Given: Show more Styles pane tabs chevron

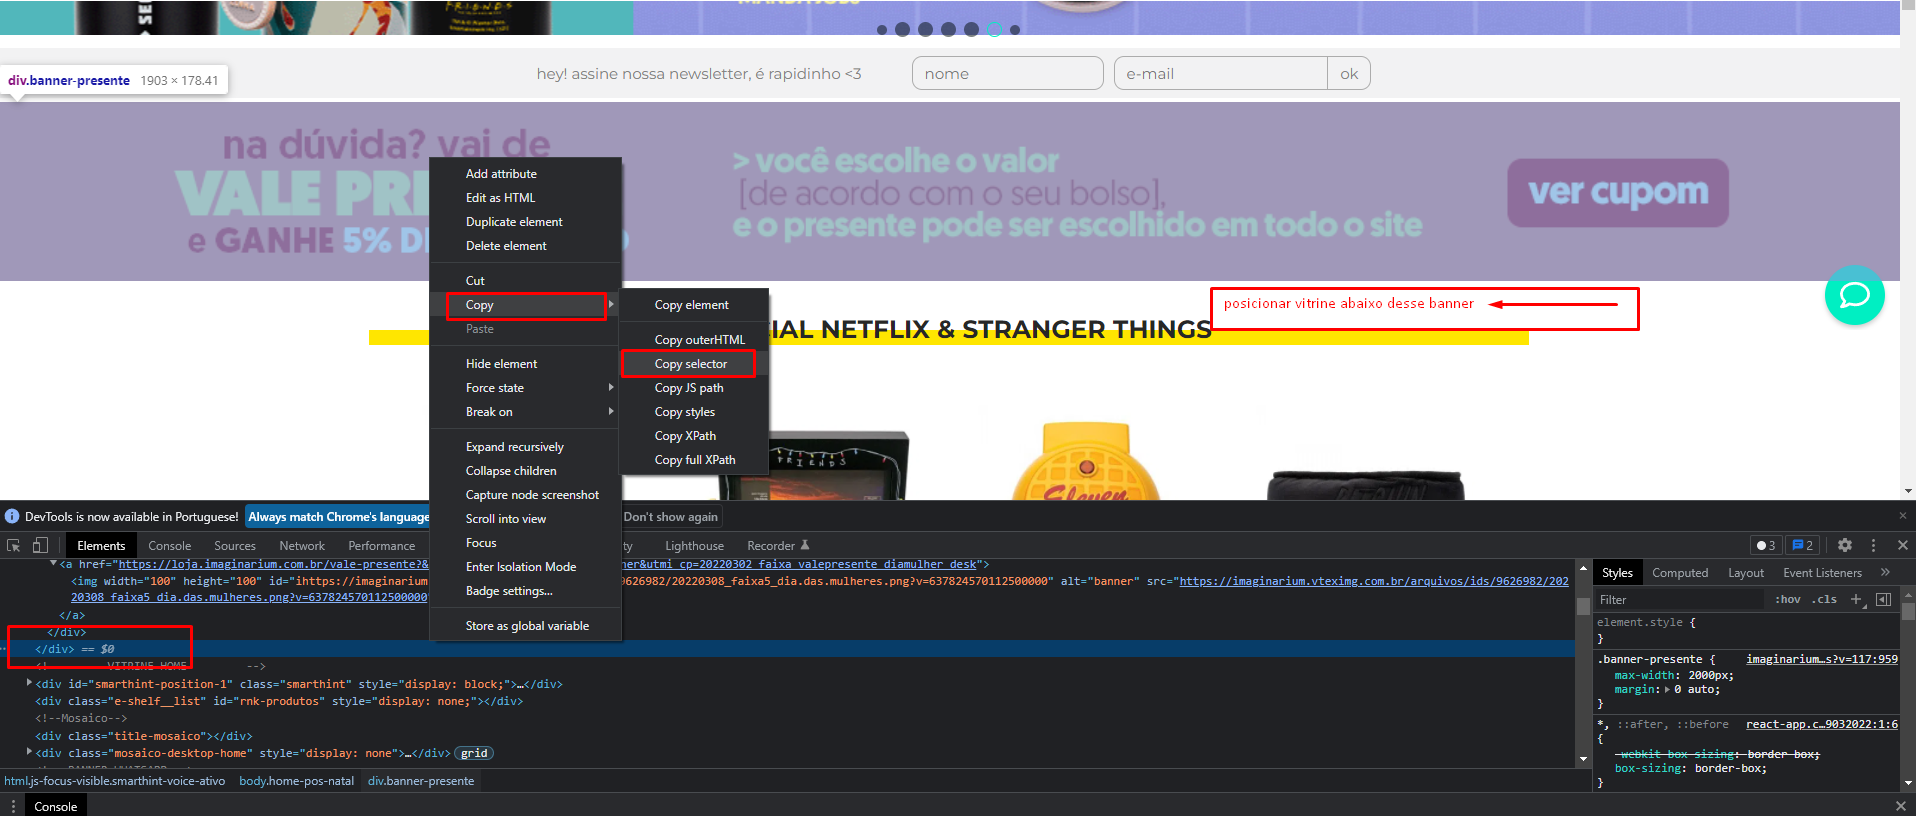Looking at the screenshot, I should click(x=1885, y=572).
